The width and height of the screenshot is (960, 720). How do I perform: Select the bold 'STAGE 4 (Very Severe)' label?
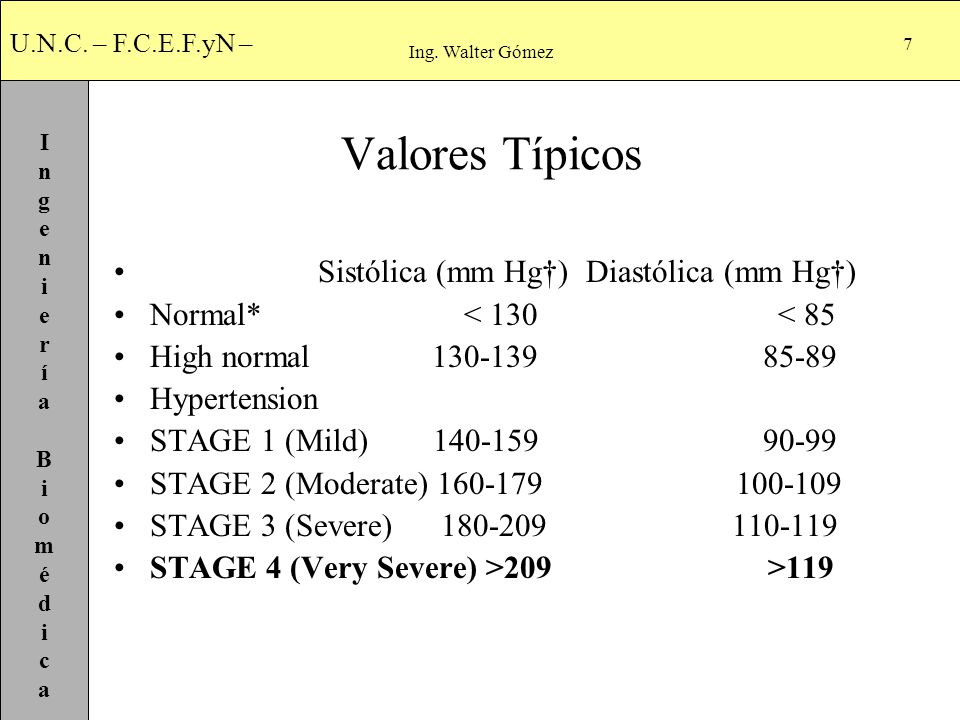313,568
